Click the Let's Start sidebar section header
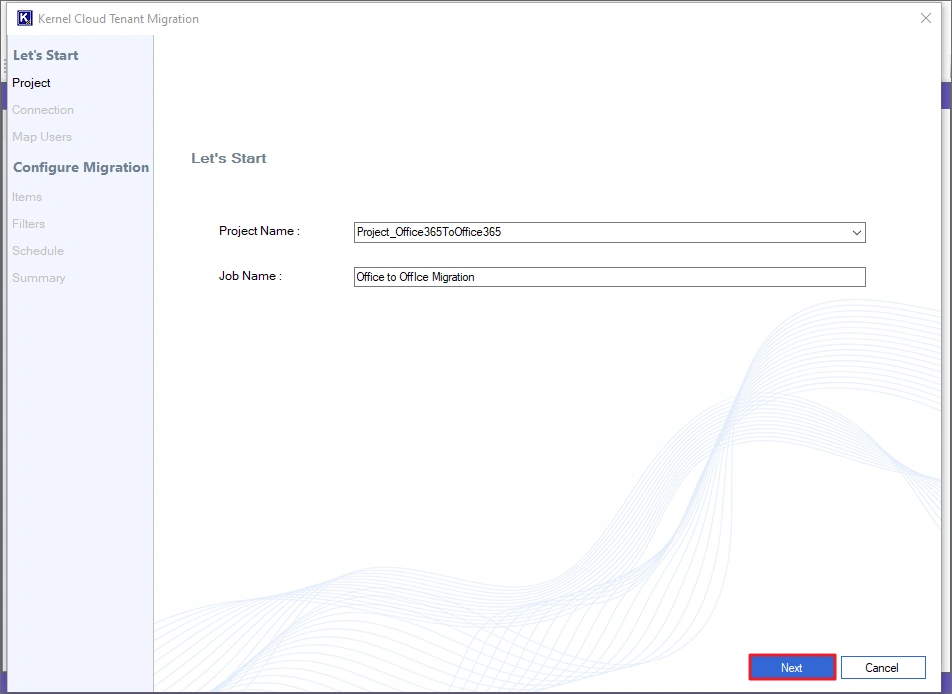Image resolution: width=952 pixels, height=694 pixels. click(46, 55)
